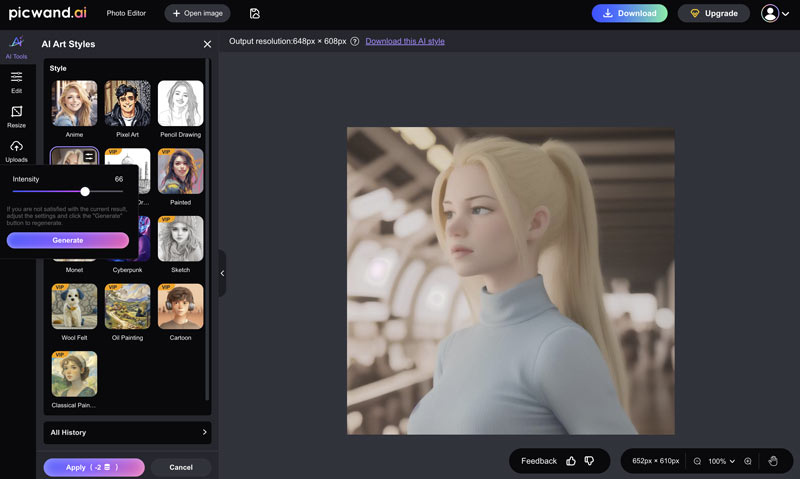Click the Feedback label
The width and height of the screenshot is (800, 479).
(x=539, y=461)
